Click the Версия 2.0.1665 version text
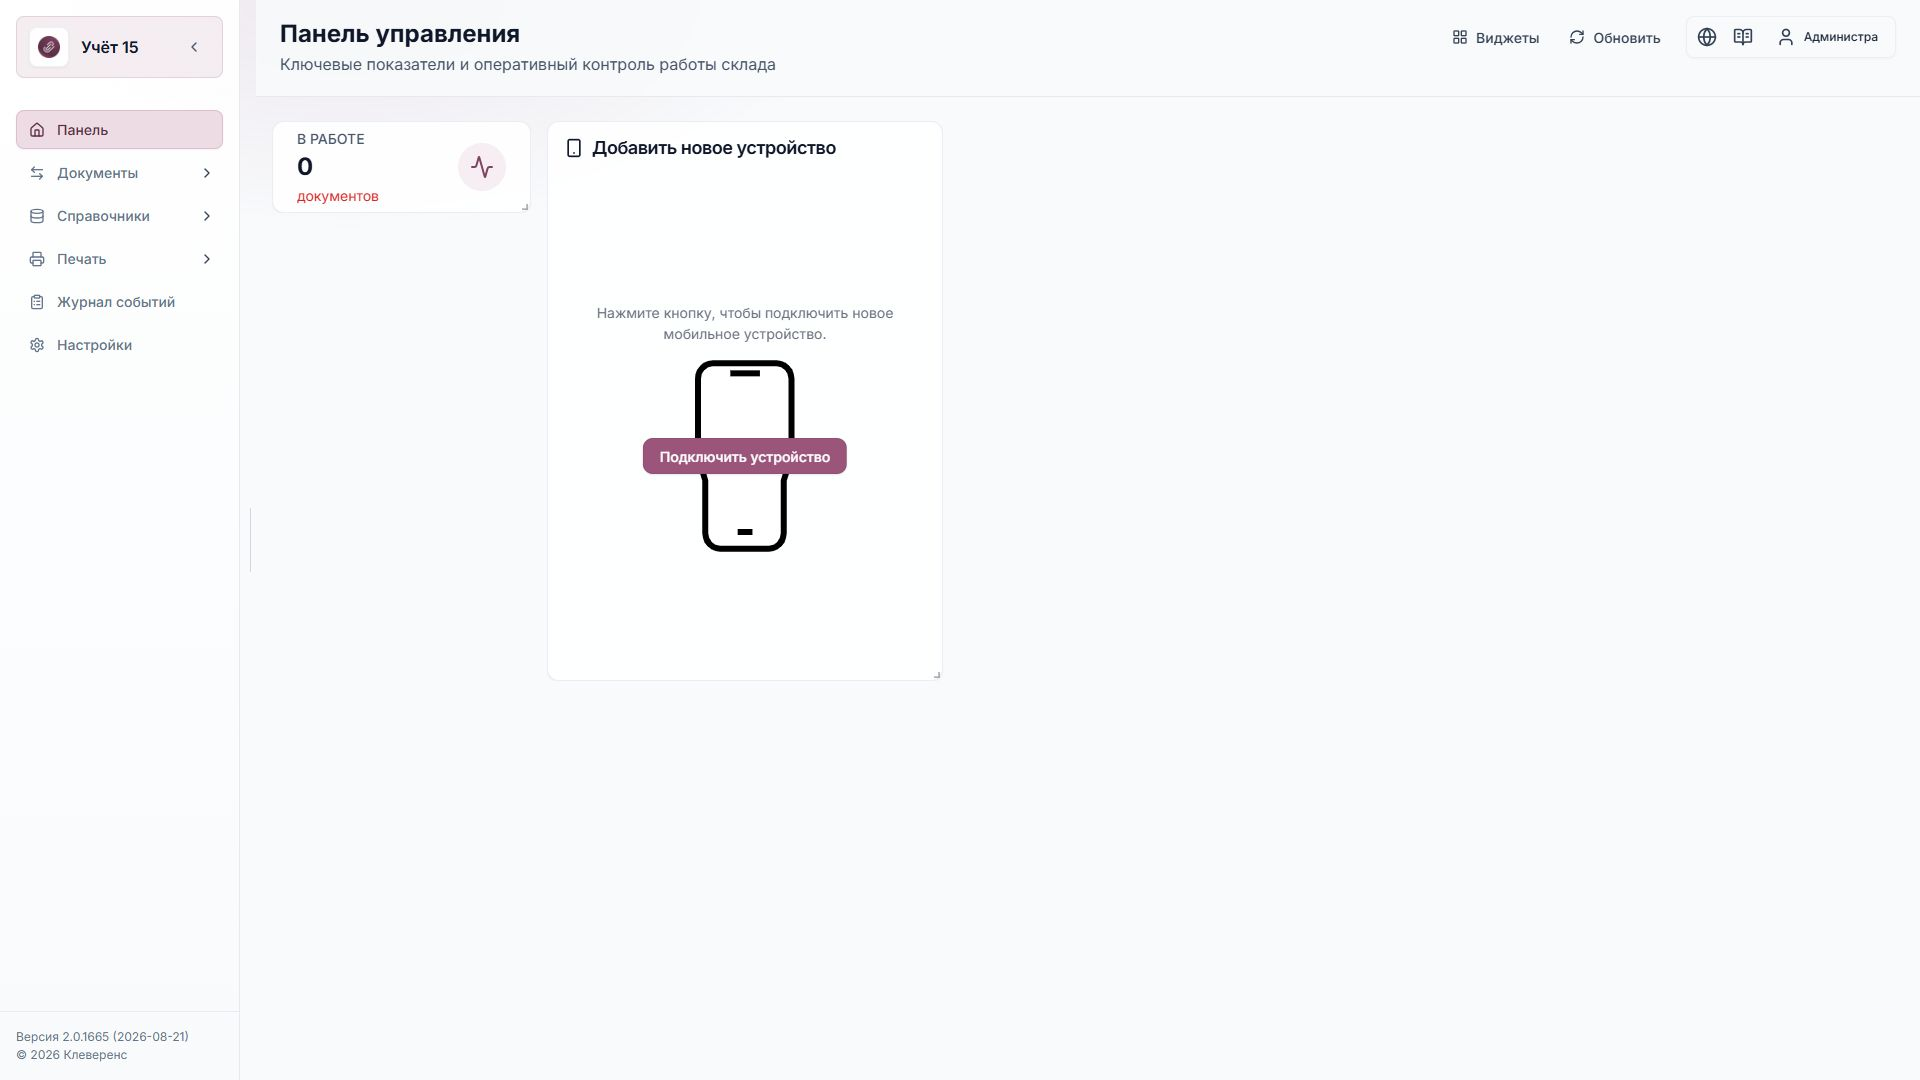This screenshot has width=1920, height=1080. pos(102,1037)
